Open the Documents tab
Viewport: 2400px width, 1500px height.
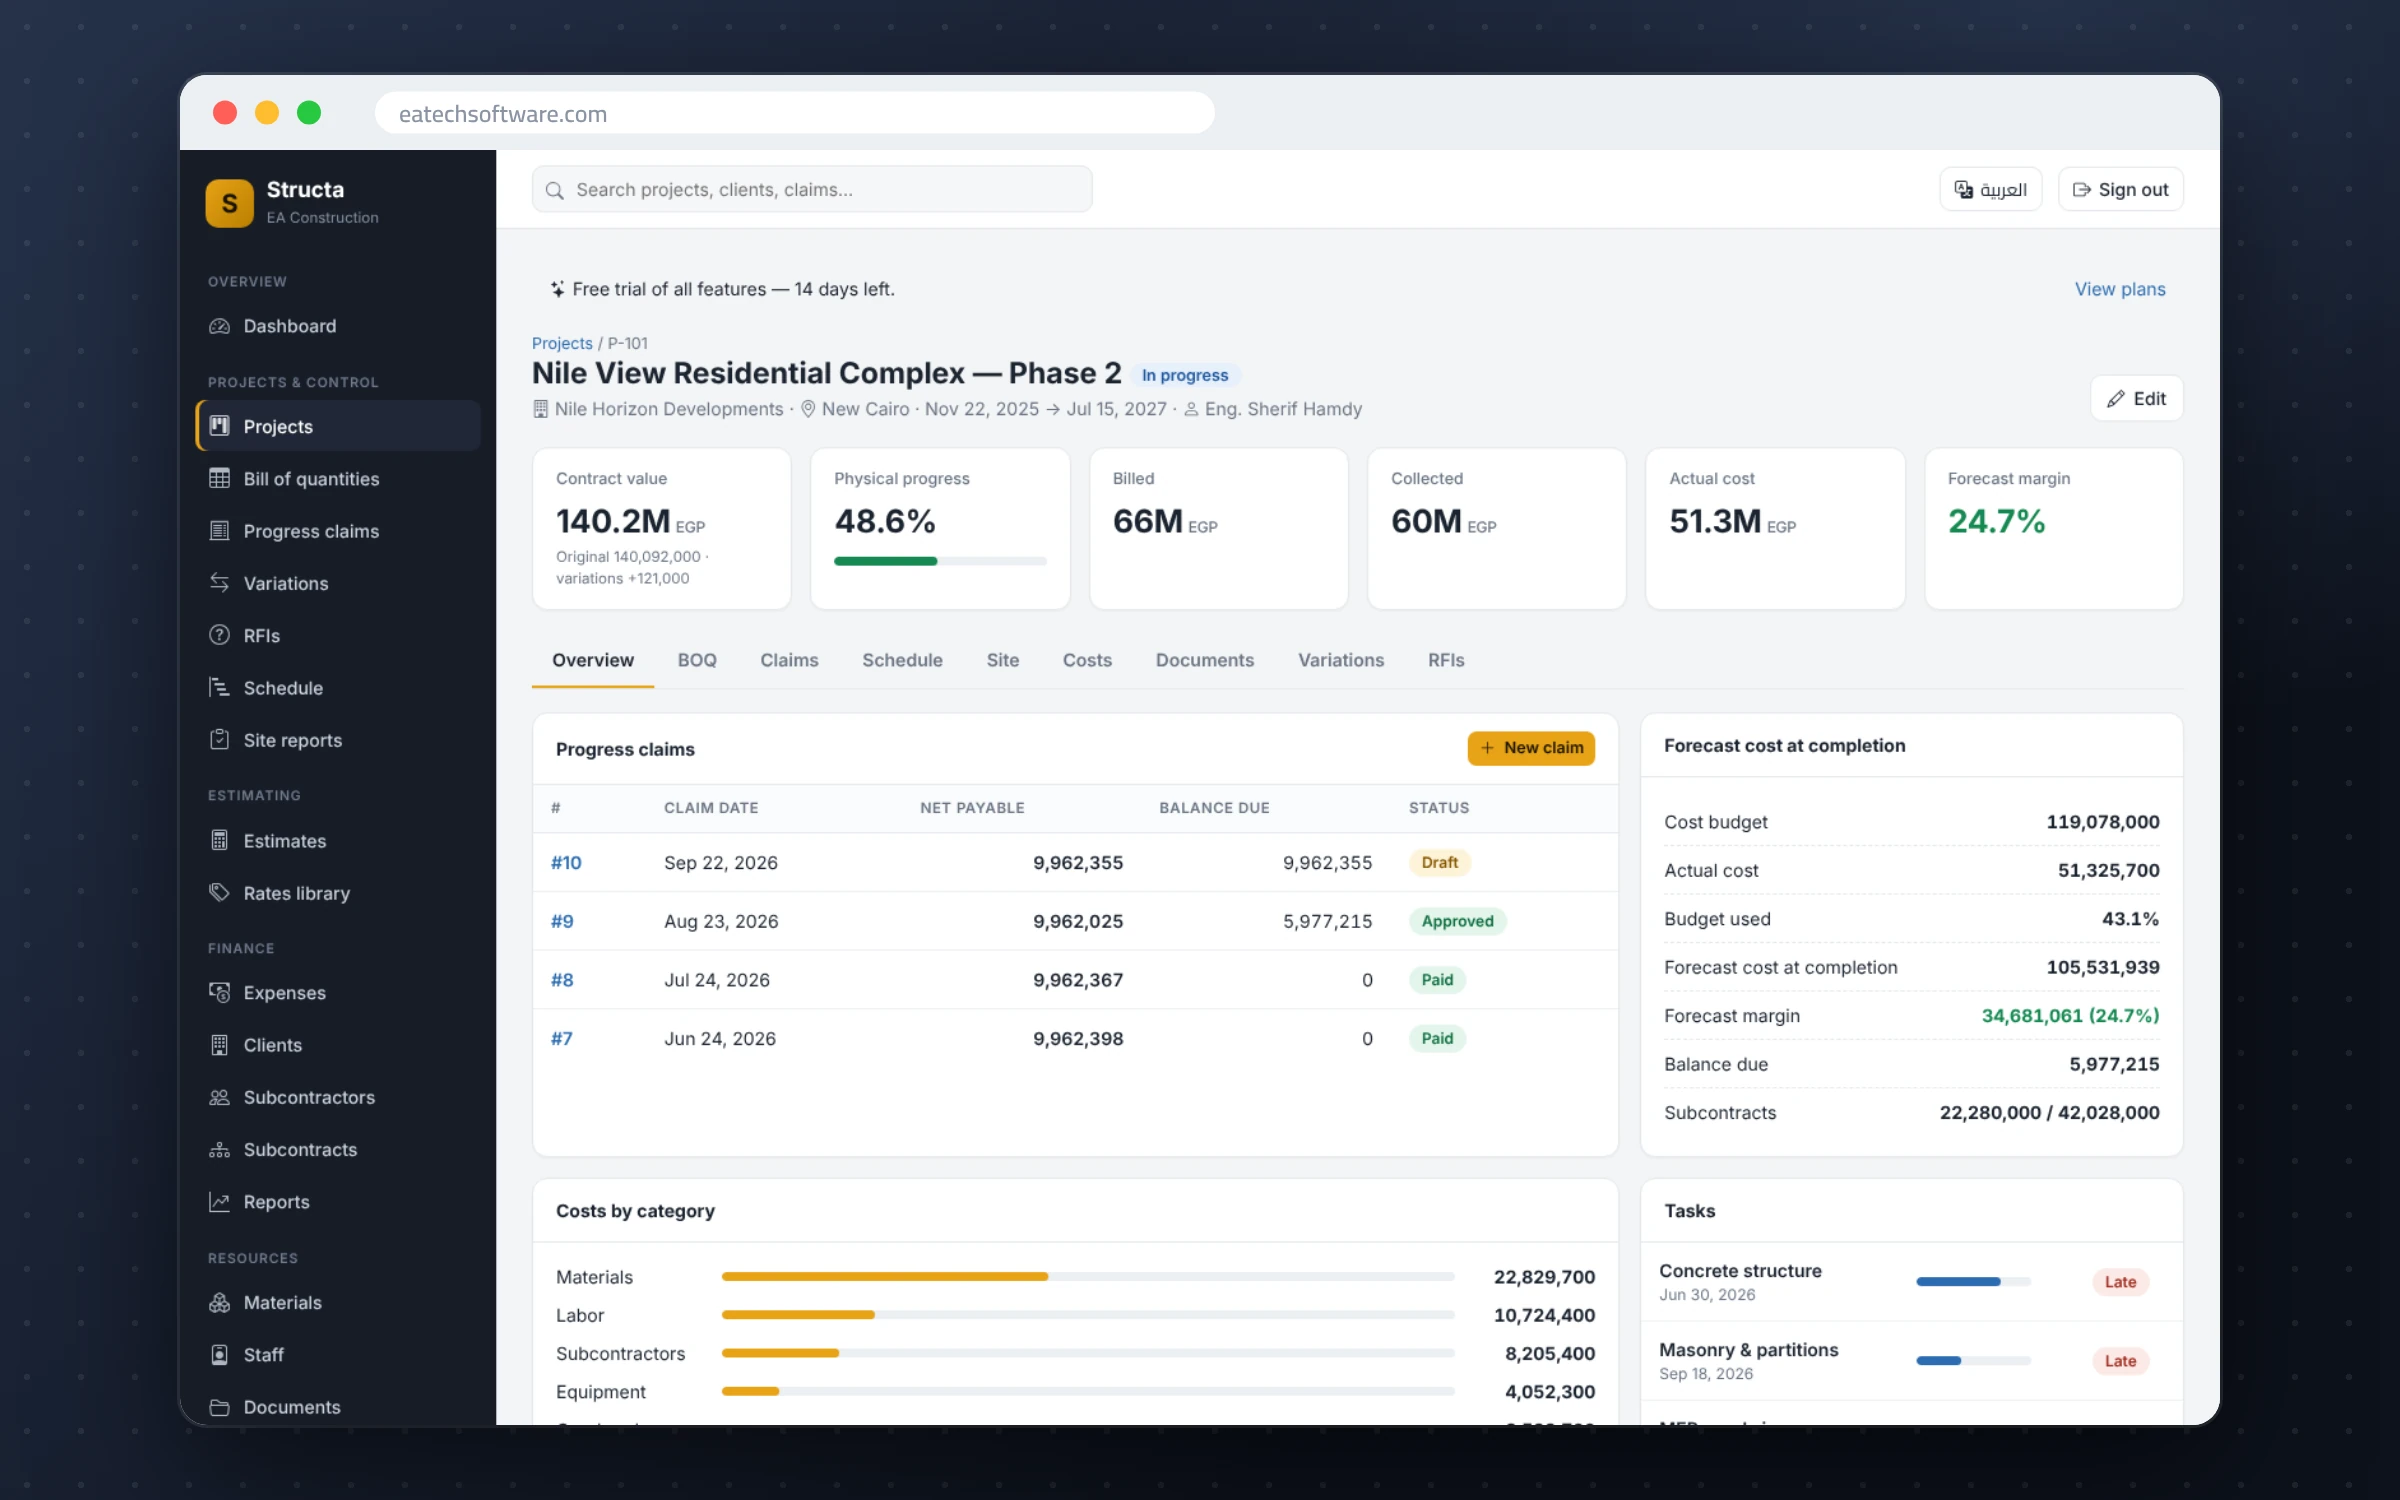pyautogui.click(x=1204, y=660)
